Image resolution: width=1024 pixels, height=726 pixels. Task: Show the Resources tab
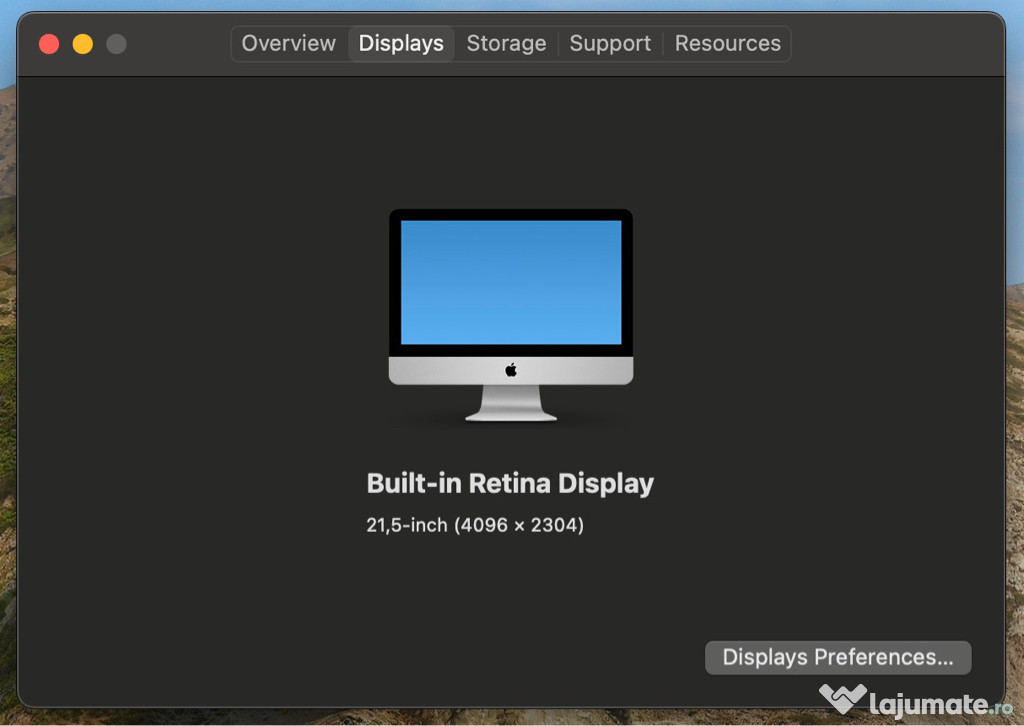click(x=727, y=44)
